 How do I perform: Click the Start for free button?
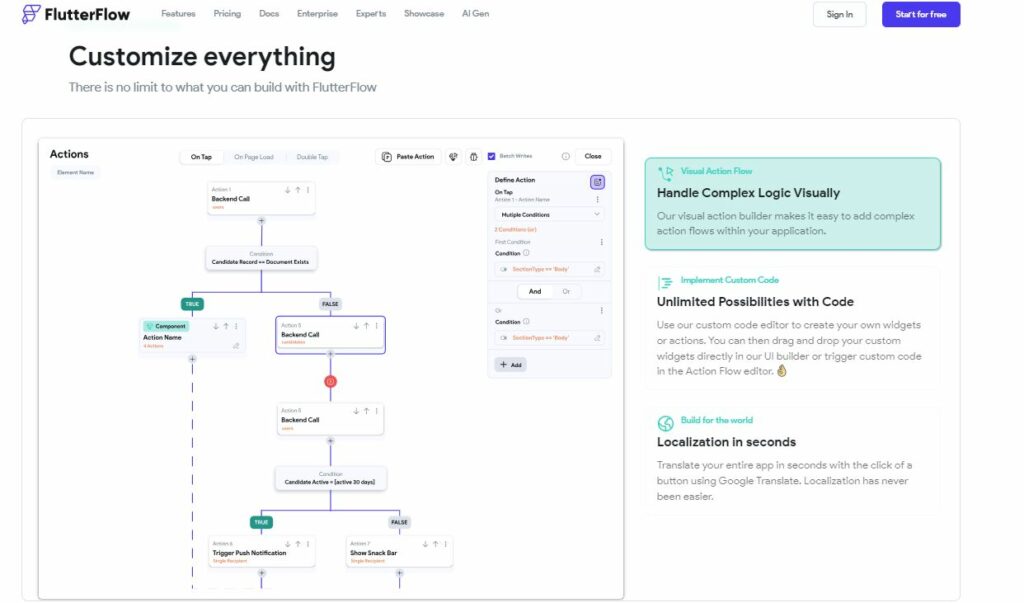(921, 14)
